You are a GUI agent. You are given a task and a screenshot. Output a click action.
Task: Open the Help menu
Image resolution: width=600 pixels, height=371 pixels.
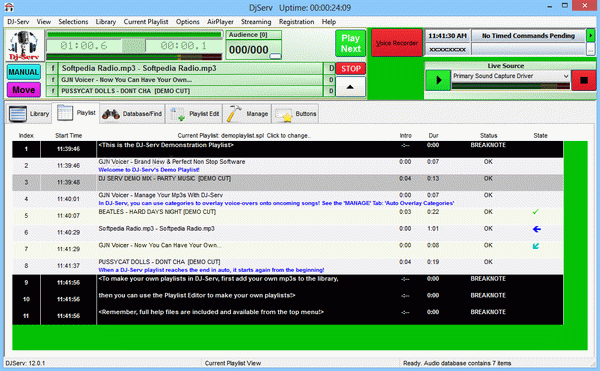click(x=329, y=22)
